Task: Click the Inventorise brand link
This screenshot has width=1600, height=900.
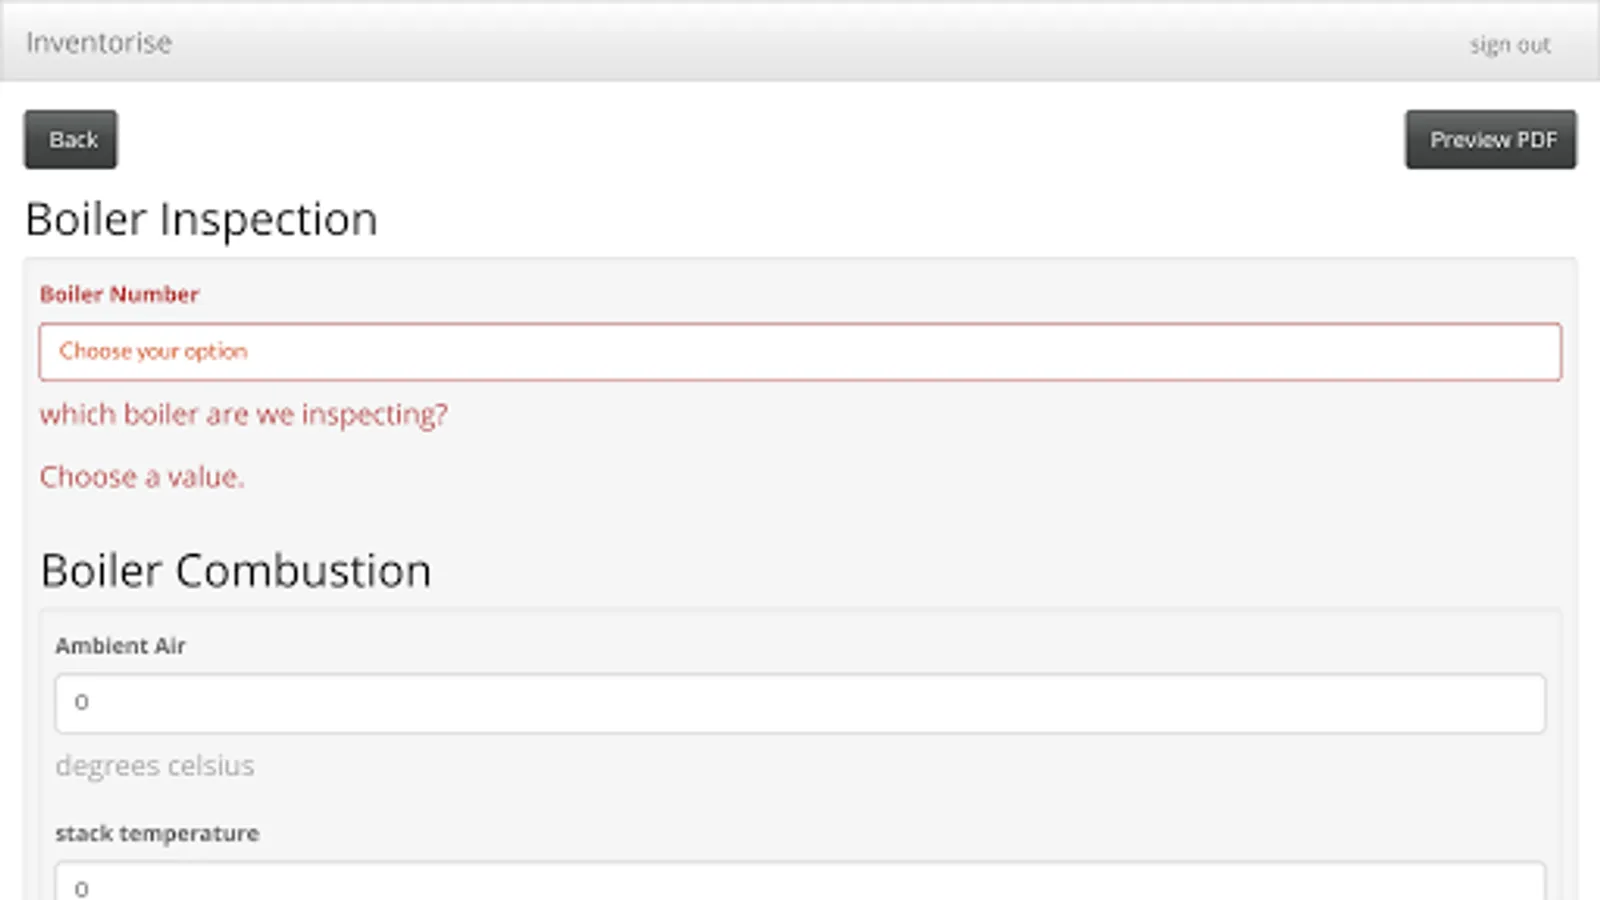Action: point(99,43)
